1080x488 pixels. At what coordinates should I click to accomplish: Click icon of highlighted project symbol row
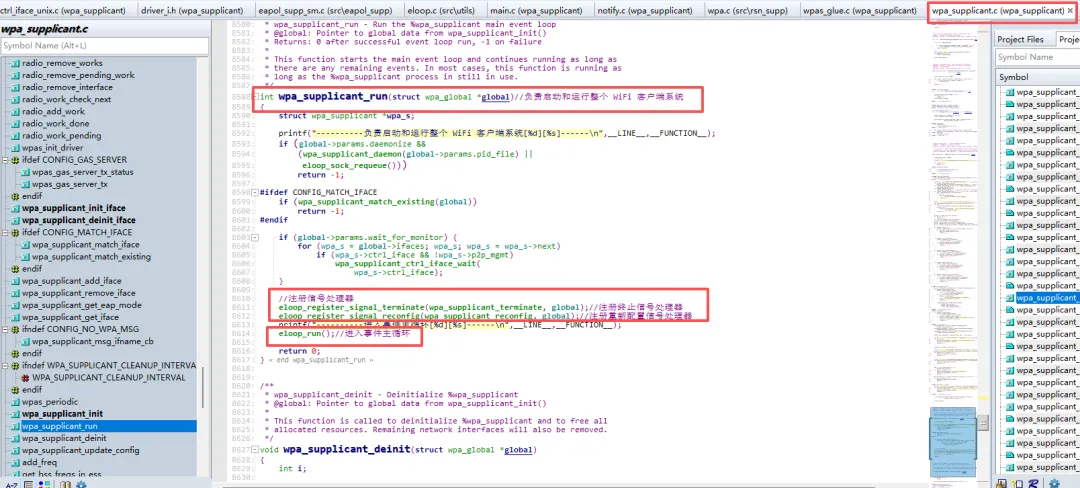coord(1009,298)
